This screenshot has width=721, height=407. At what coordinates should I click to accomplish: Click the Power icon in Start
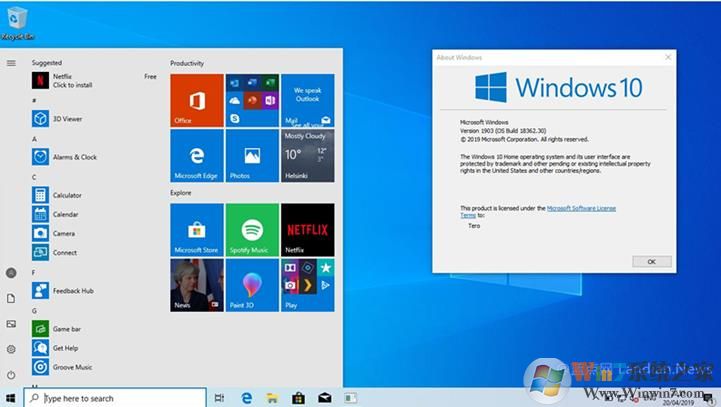click(x=11, y=374)
